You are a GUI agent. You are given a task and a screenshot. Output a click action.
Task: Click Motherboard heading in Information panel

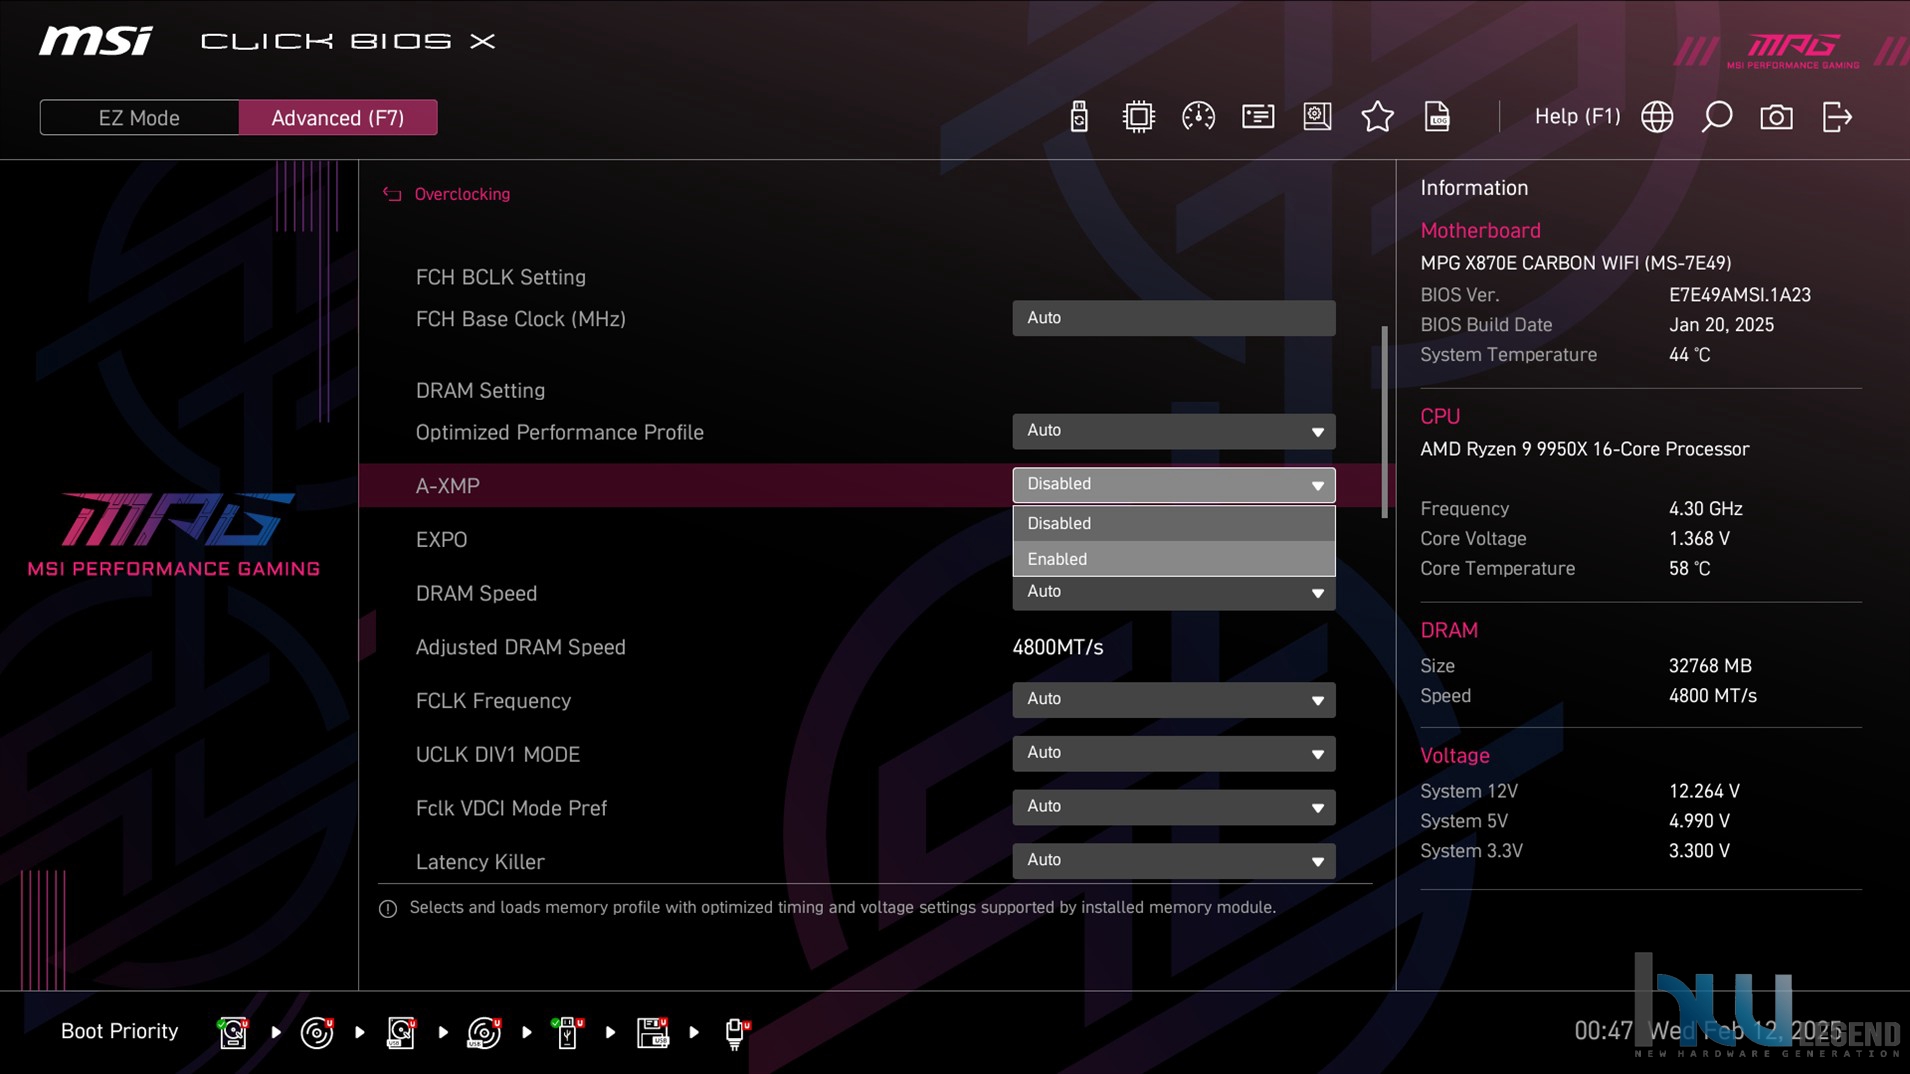click(1480, 231)
